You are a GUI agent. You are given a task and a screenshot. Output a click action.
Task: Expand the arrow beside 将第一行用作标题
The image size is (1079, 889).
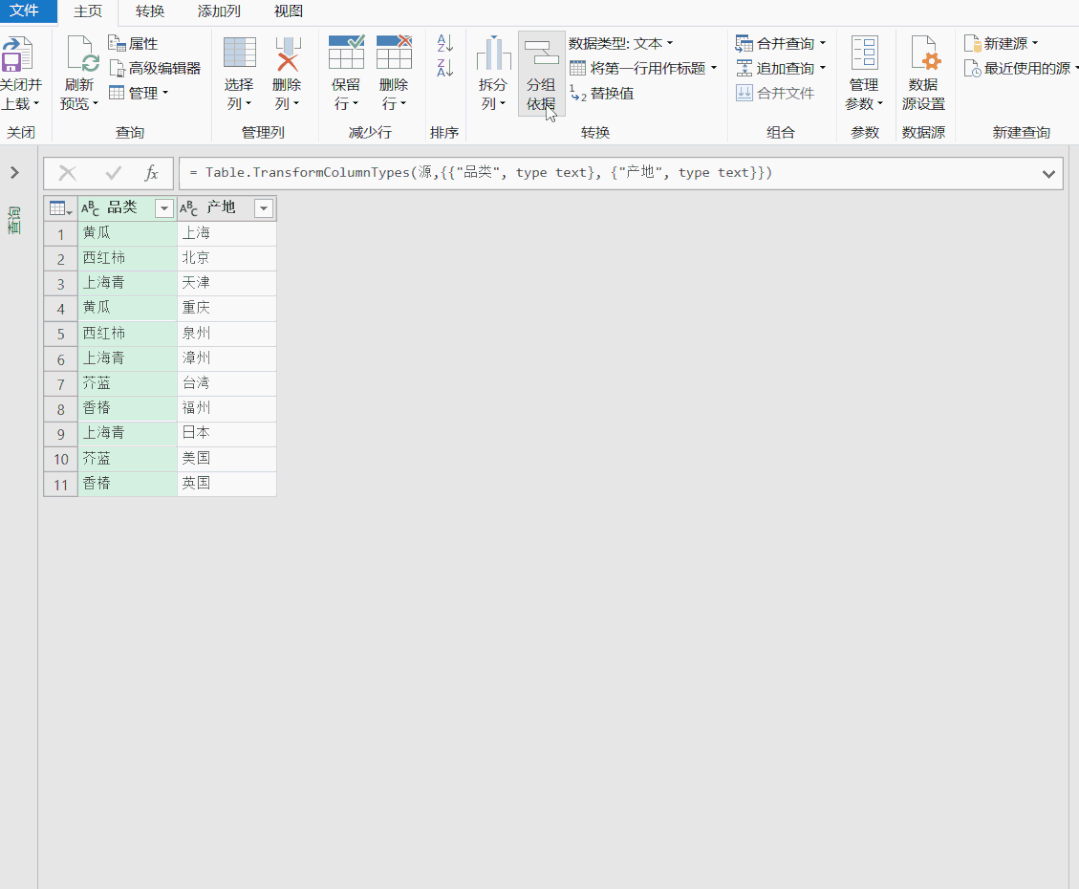714,68
